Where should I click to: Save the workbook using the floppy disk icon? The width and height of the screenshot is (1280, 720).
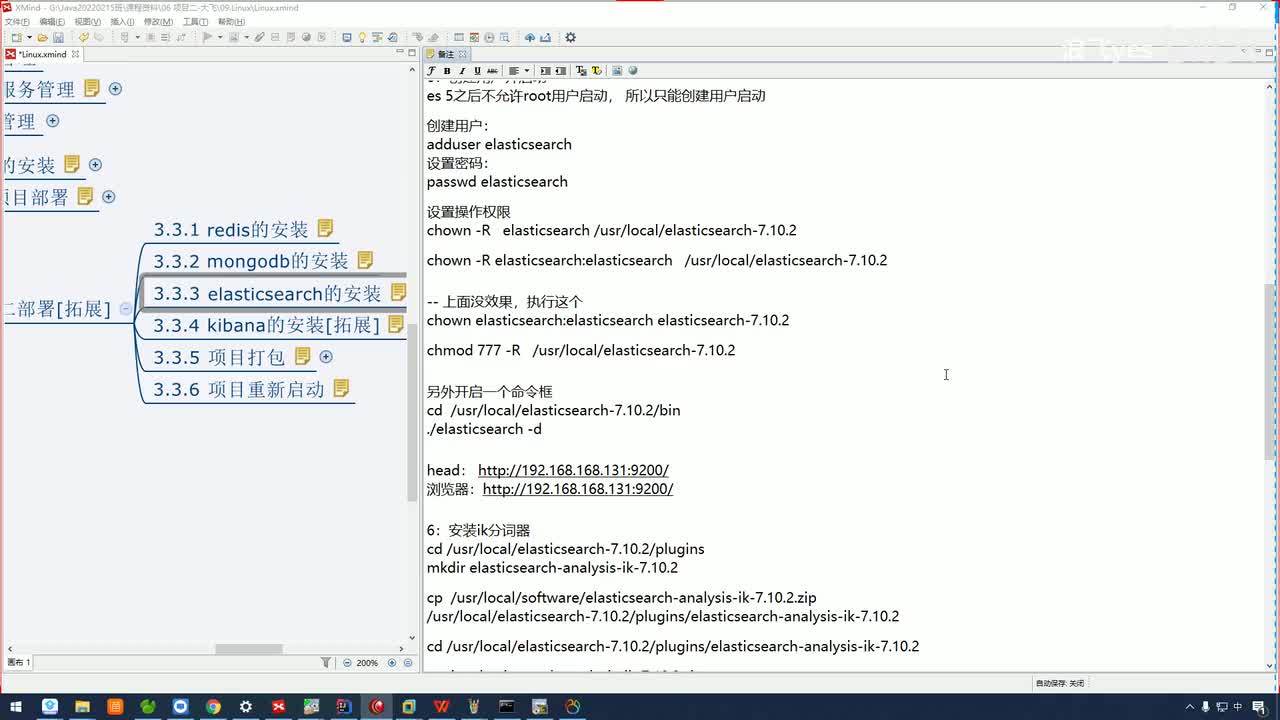tap(58, 38)
